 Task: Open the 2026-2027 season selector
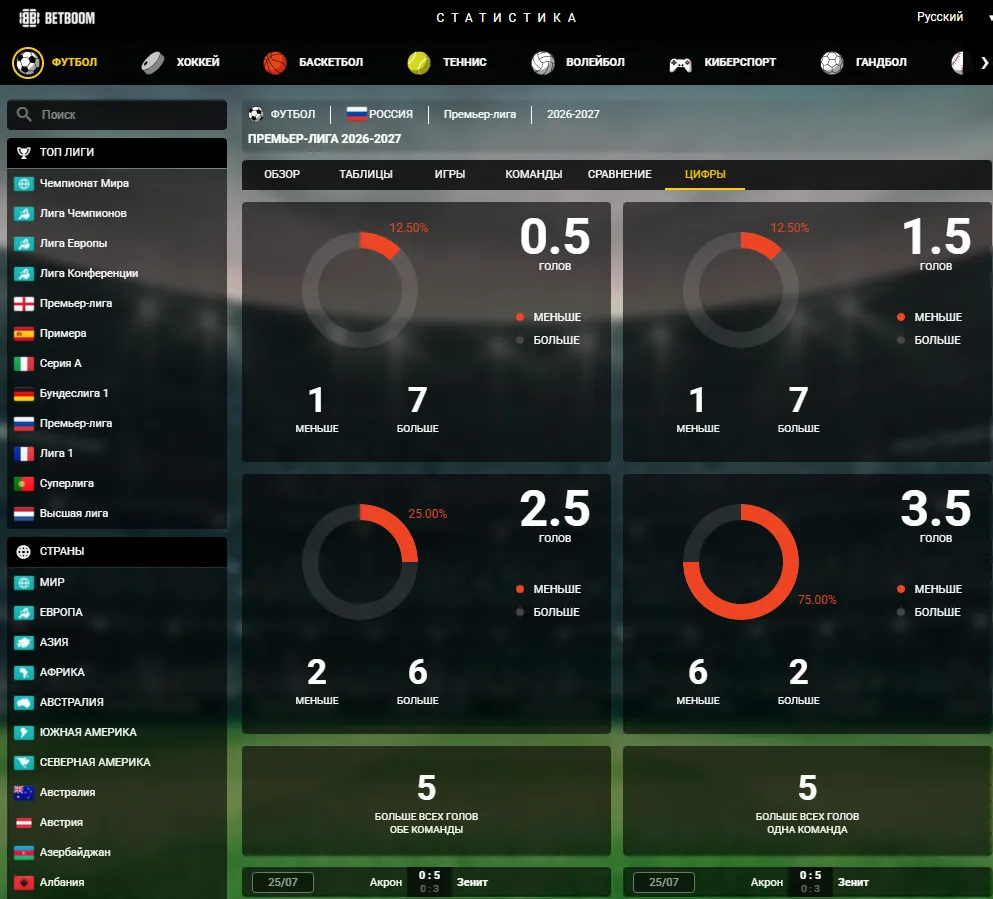coord(573,114)
